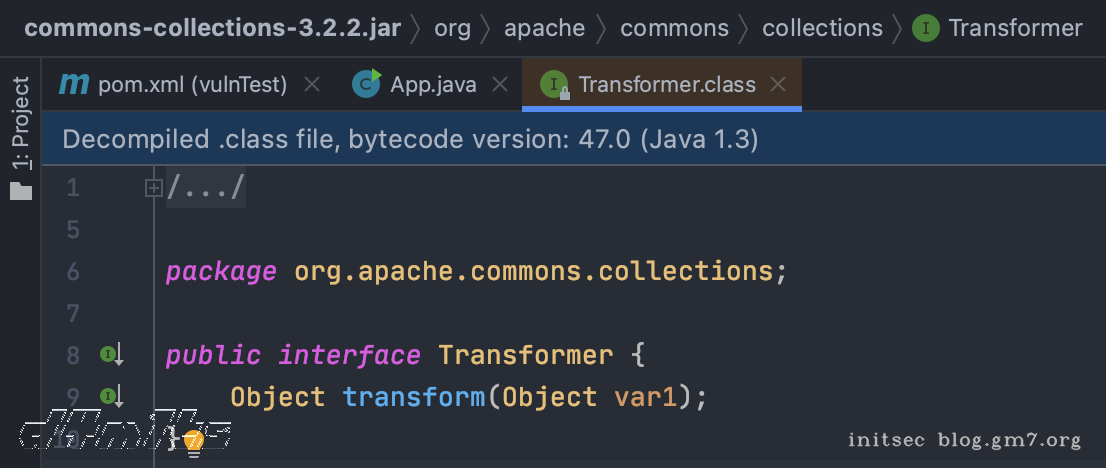Click the implemented-interface gutter icon on line 8
The height and width of the screenshot is (468, 1106).
[x=109, y=354]
